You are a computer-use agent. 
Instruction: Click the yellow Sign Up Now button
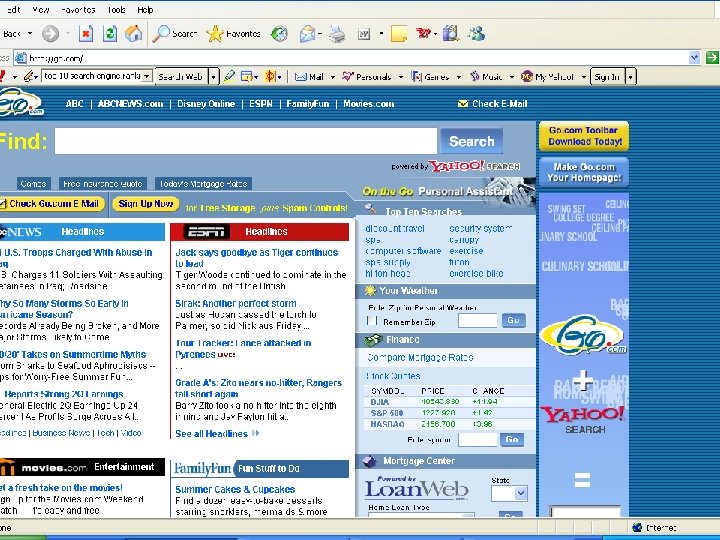point(146,203)
